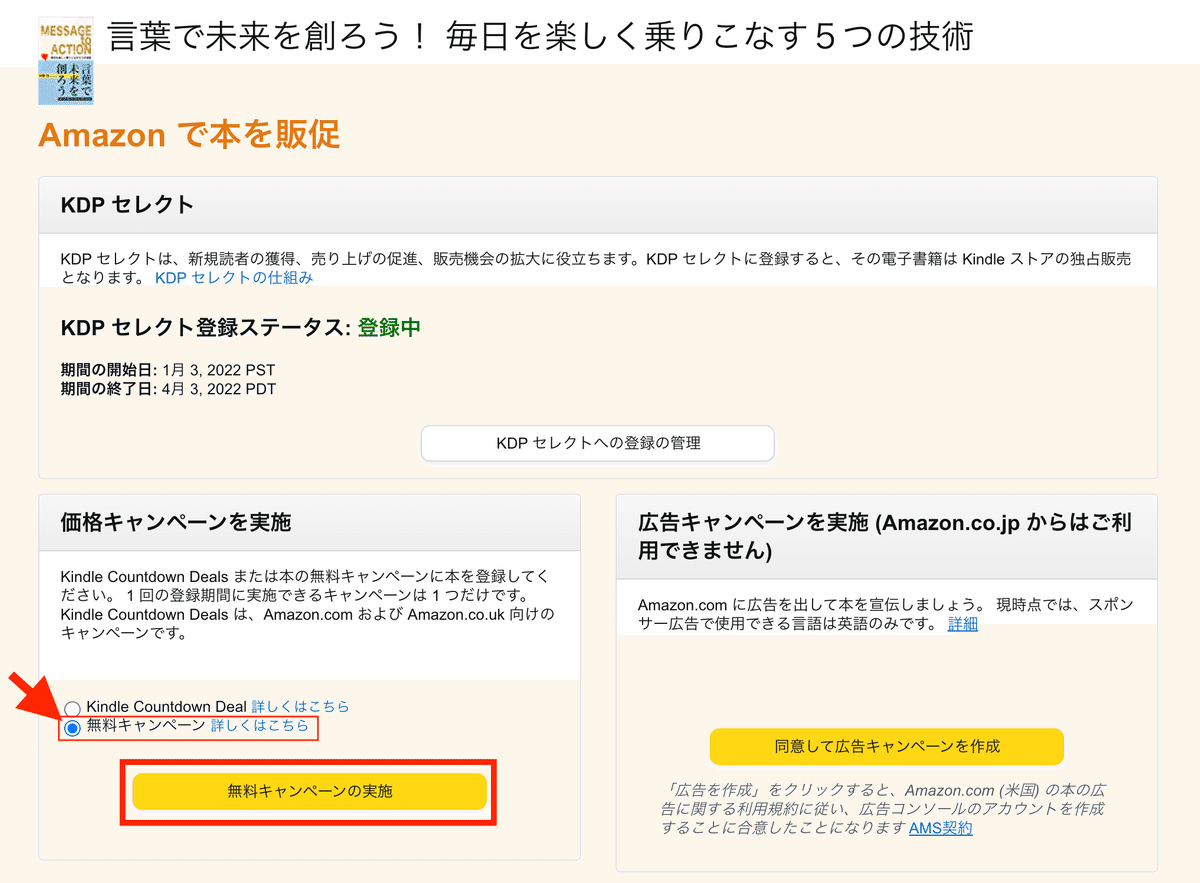Click the 期間の開始日 date line
The height and width of the screenshot is (883, 1200).
168,371
